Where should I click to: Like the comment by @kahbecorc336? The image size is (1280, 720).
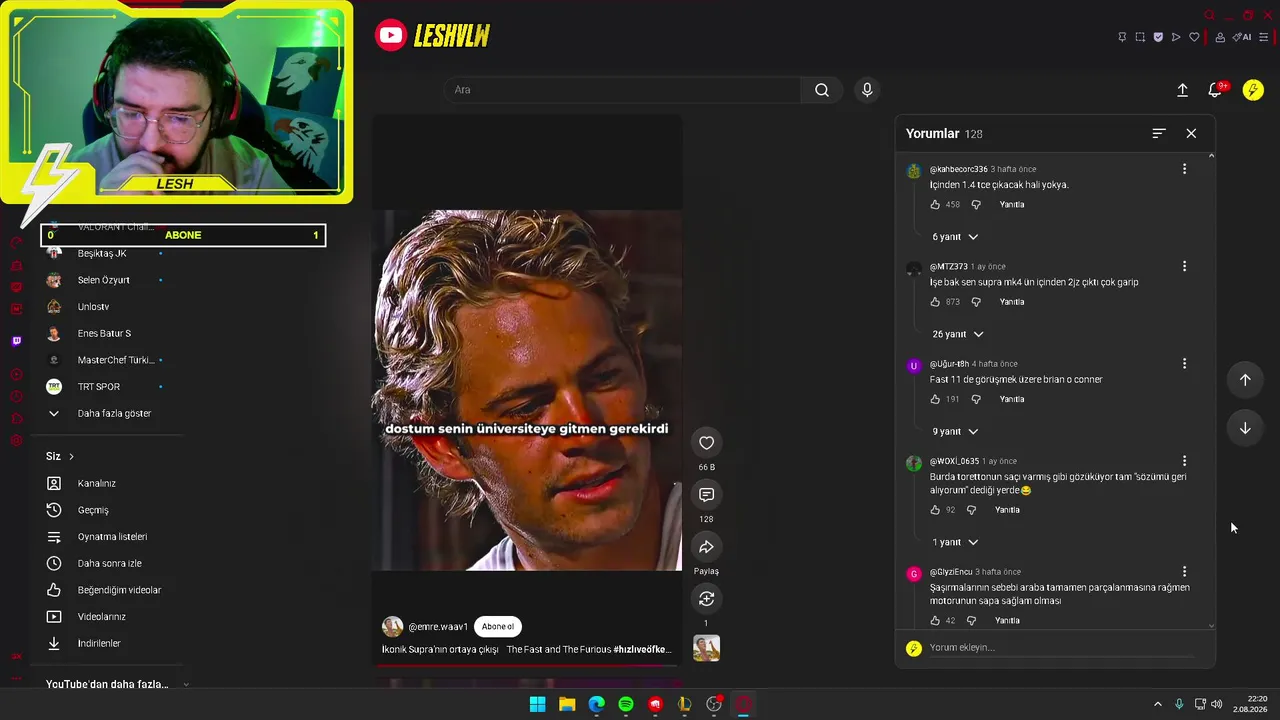click(x=935, y=204)
